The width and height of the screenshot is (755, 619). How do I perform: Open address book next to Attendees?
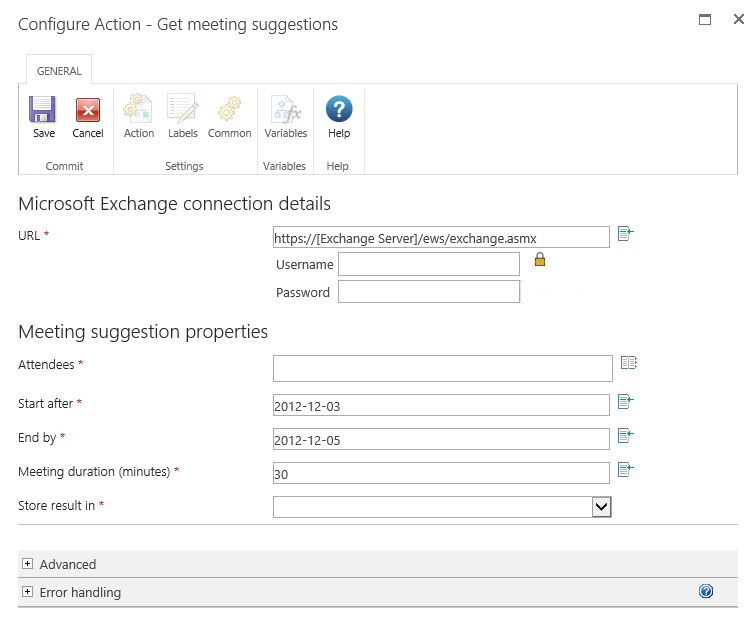click(628, 364)
